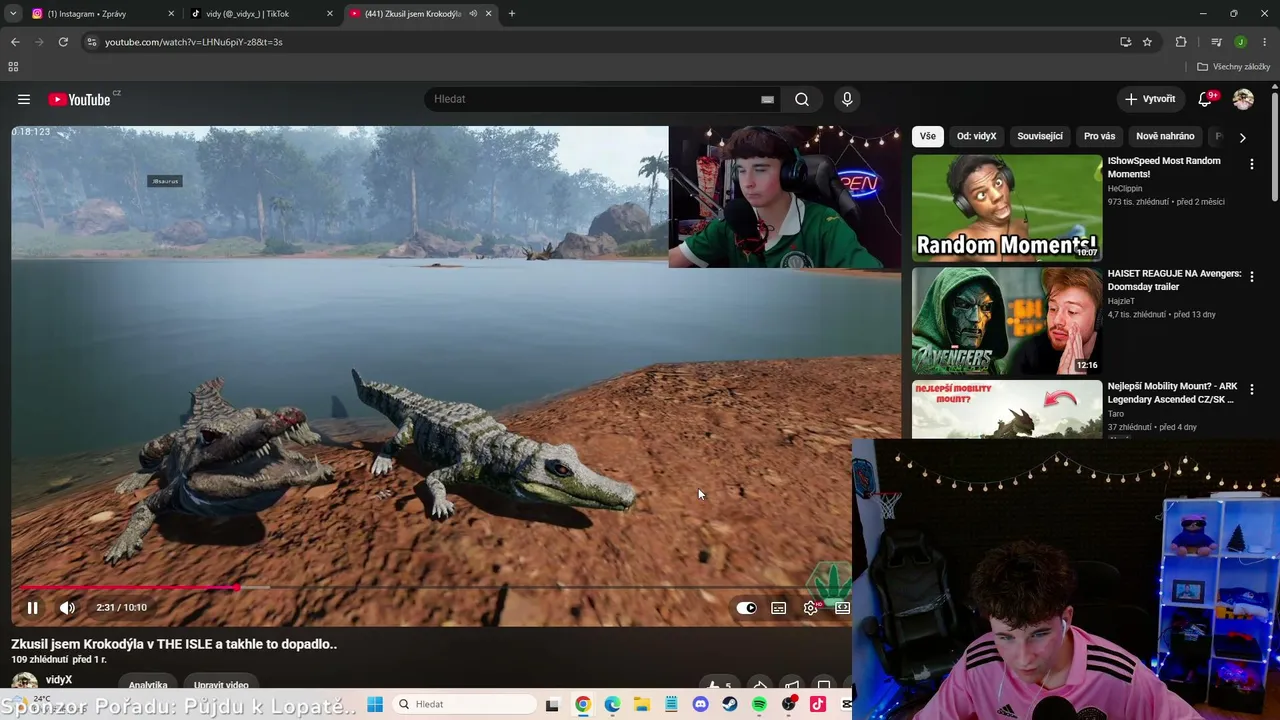Open the Chrome extensions puzzle icon
Viewport: 1280px width, 720px height.
pos(1181,42)
